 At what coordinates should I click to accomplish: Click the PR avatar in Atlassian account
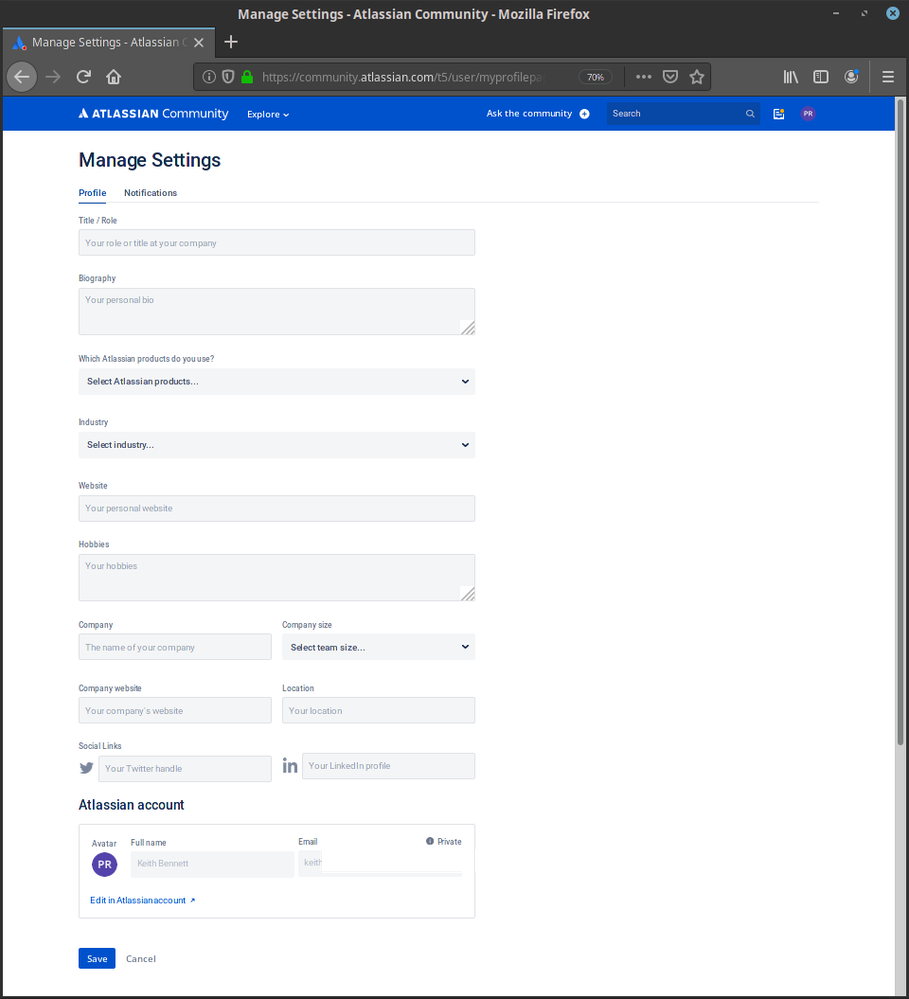tap(104, 865)
